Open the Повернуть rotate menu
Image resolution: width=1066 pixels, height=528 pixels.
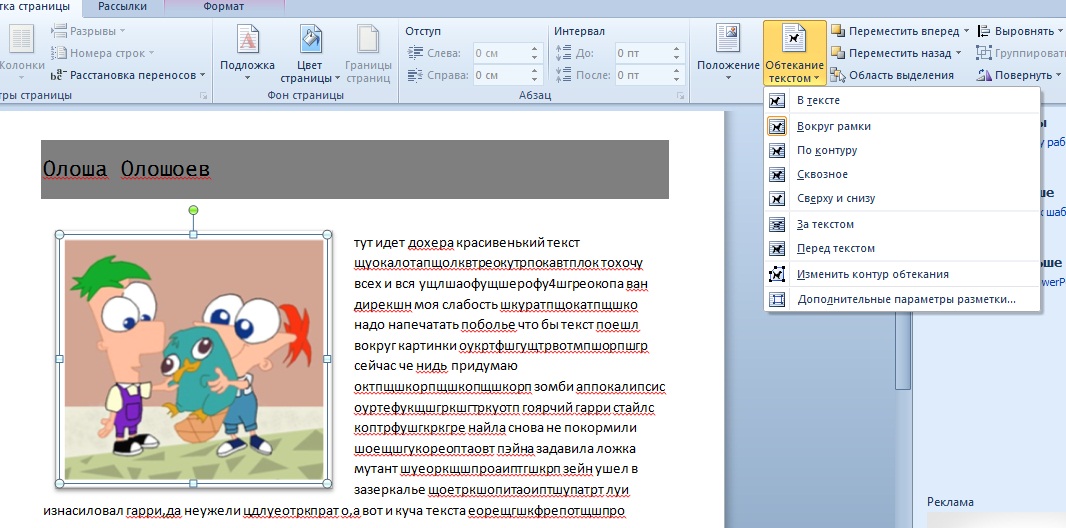tap(1018, 75)
